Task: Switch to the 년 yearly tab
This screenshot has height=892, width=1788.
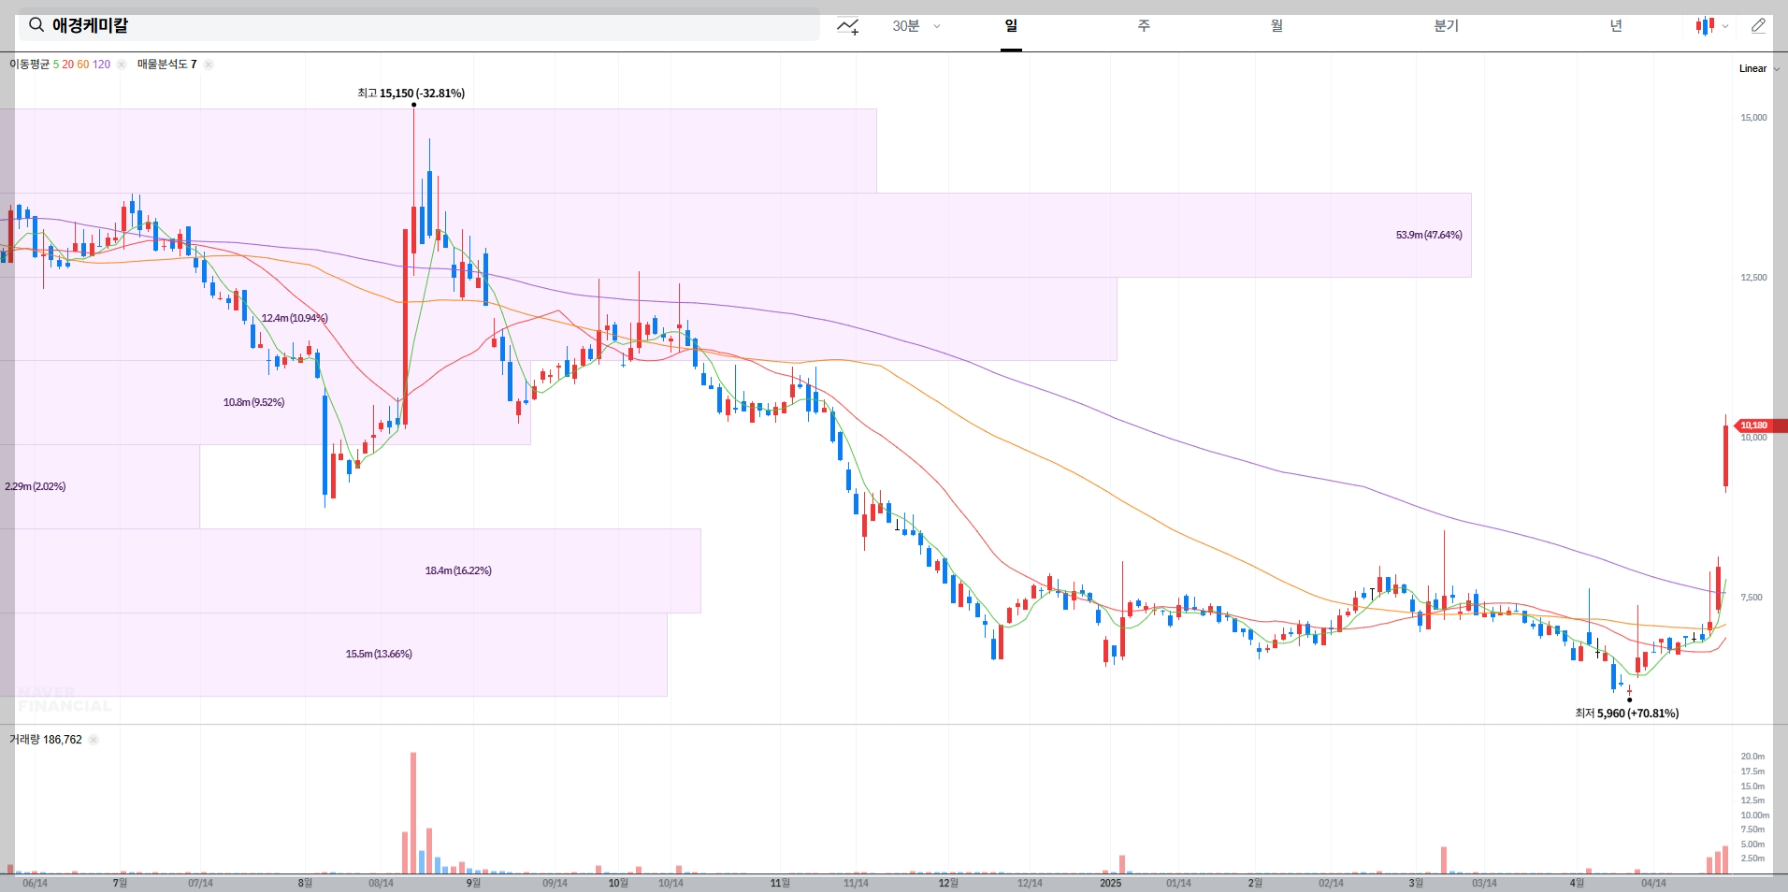Action: 1616,26
